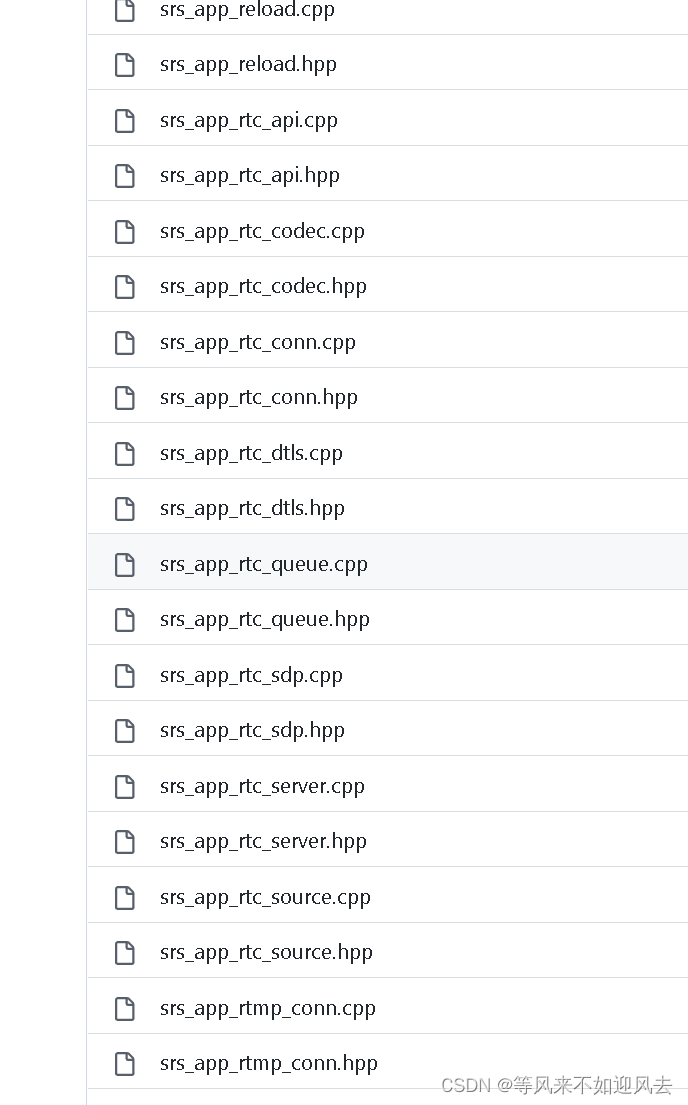The width and height of the screenshot is (688, 1105).
Task: View srs_app_rtc_server.hpp source
Action: click(x=264, y=841)
